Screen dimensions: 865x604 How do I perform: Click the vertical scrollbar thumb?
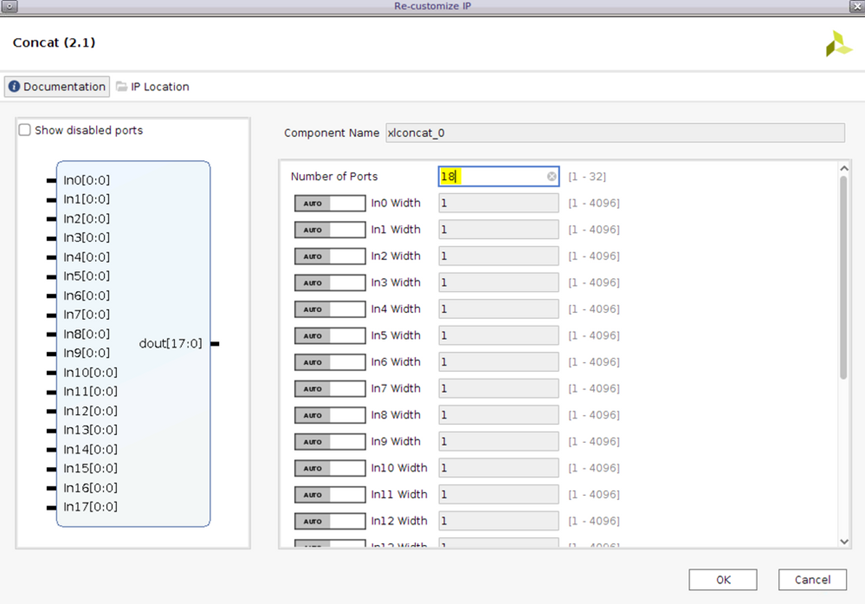pyautogui.click(x=843, y=275)
